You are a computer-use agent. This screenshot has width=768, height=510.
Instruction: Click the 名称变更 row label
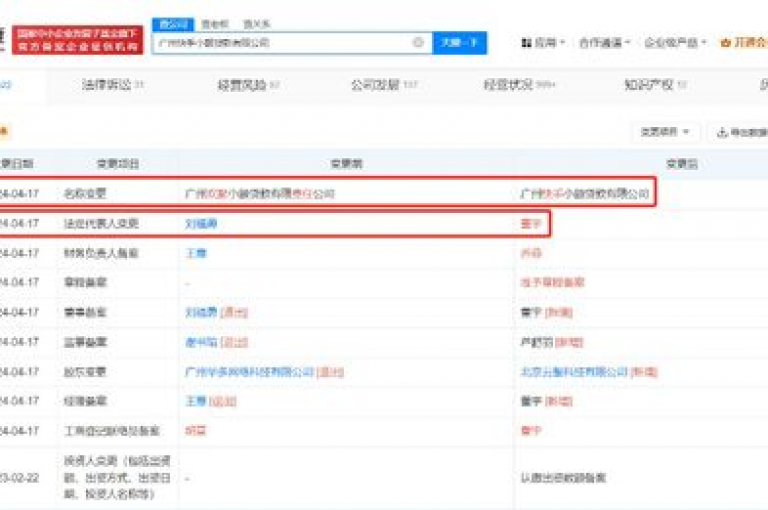pyautogui.click(x=85, y=194)
